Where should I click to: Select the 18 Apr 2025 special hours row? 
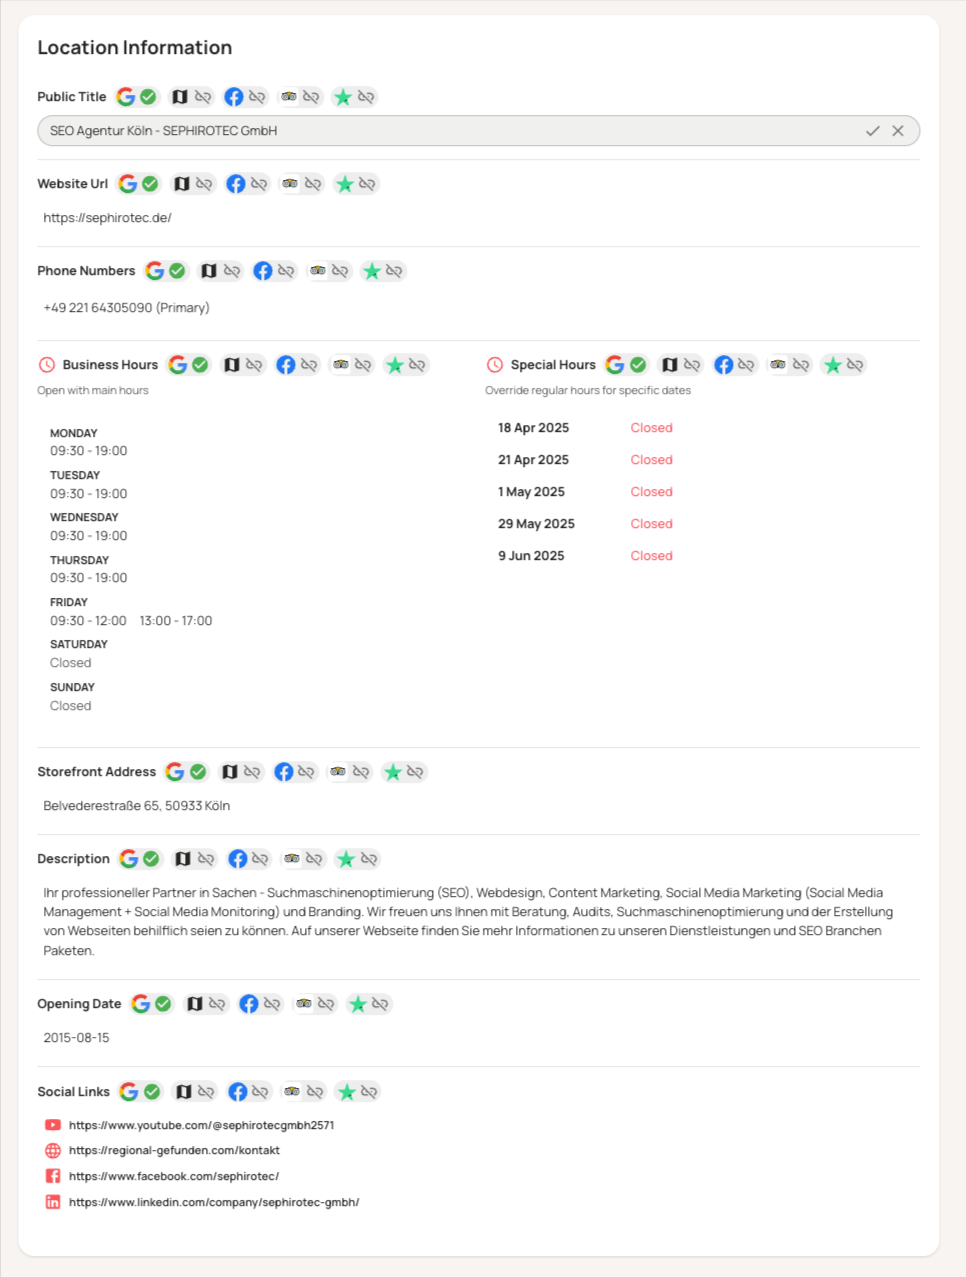(586, 428)
